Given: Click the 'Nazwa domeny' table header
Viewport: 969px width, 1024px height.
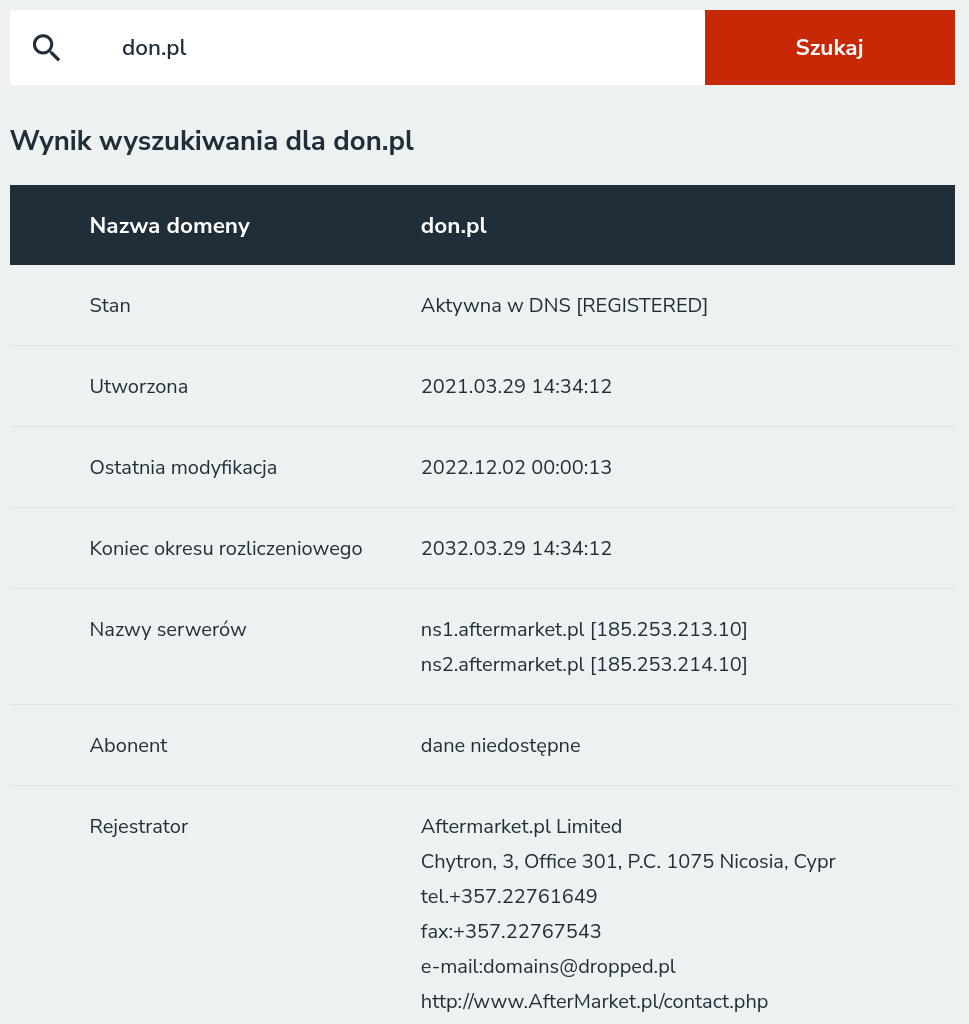Looking at the screenshot, I should [169, 225].
